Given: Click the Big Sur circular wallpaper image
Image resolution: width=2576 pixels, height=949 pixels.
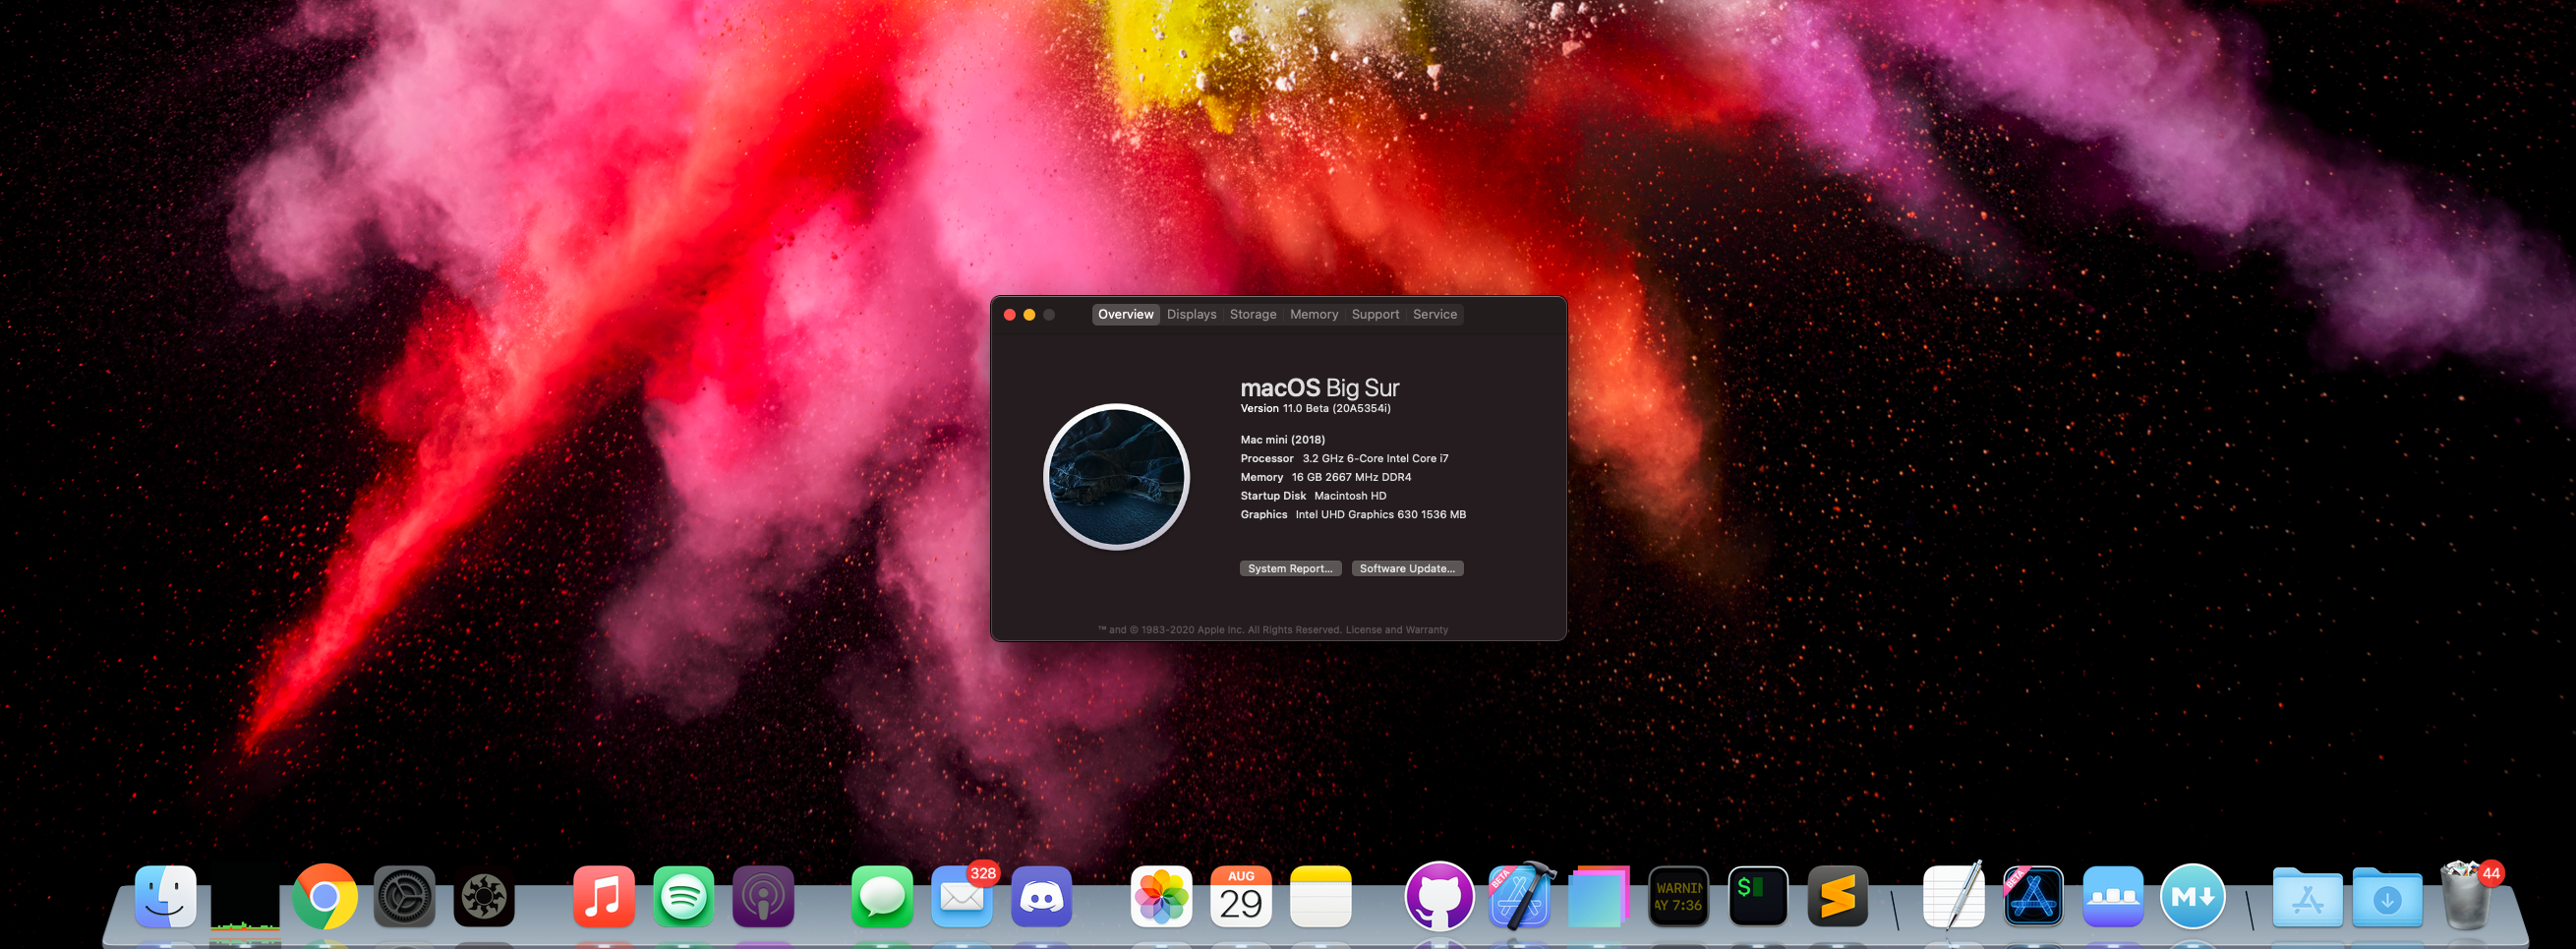Looking at the screenshot, I should pos(1116,477).
